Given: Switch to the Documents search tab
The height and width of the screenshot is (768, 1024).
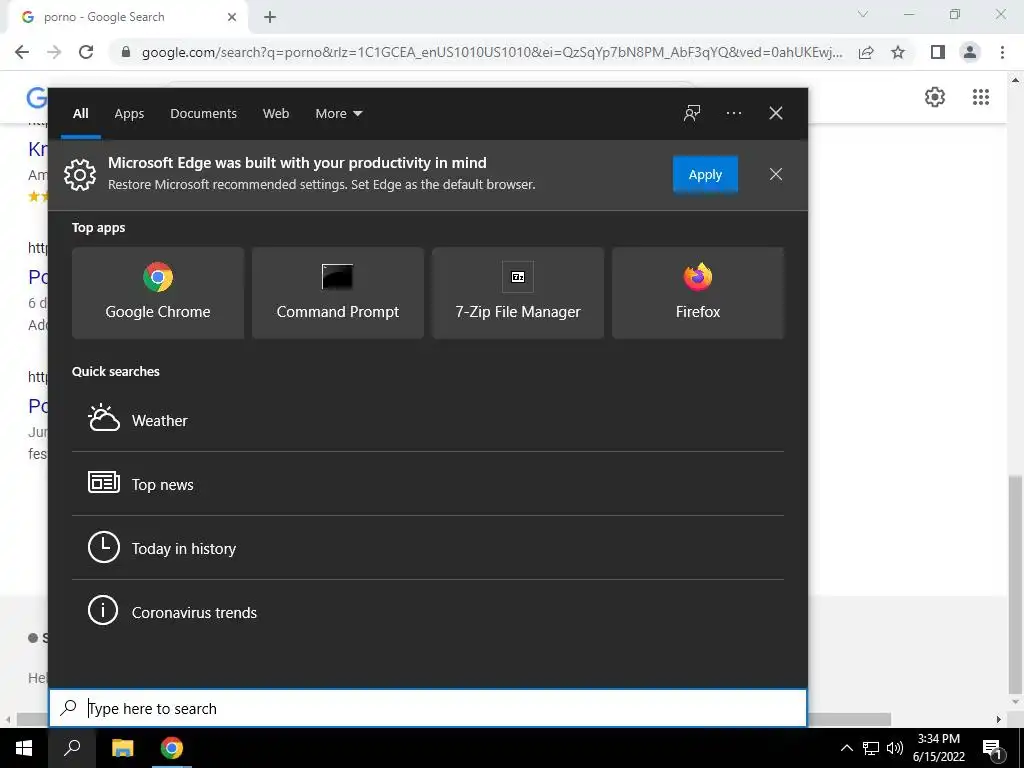Looking at the screenshot, I should point(204,113).
